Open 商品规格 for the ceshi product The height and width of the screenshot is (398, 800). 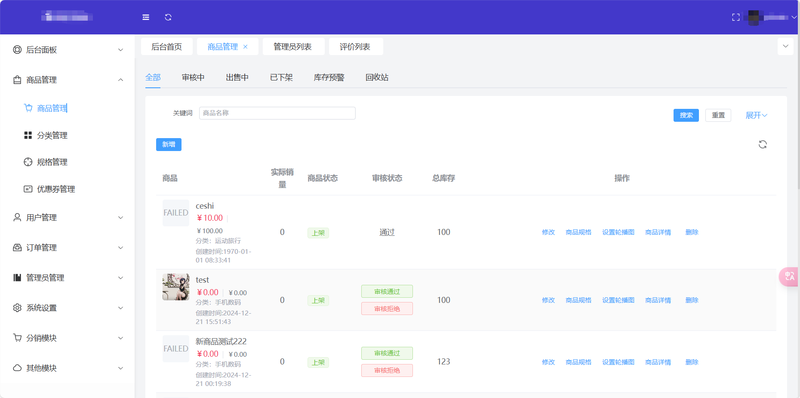tap(579, 232)
